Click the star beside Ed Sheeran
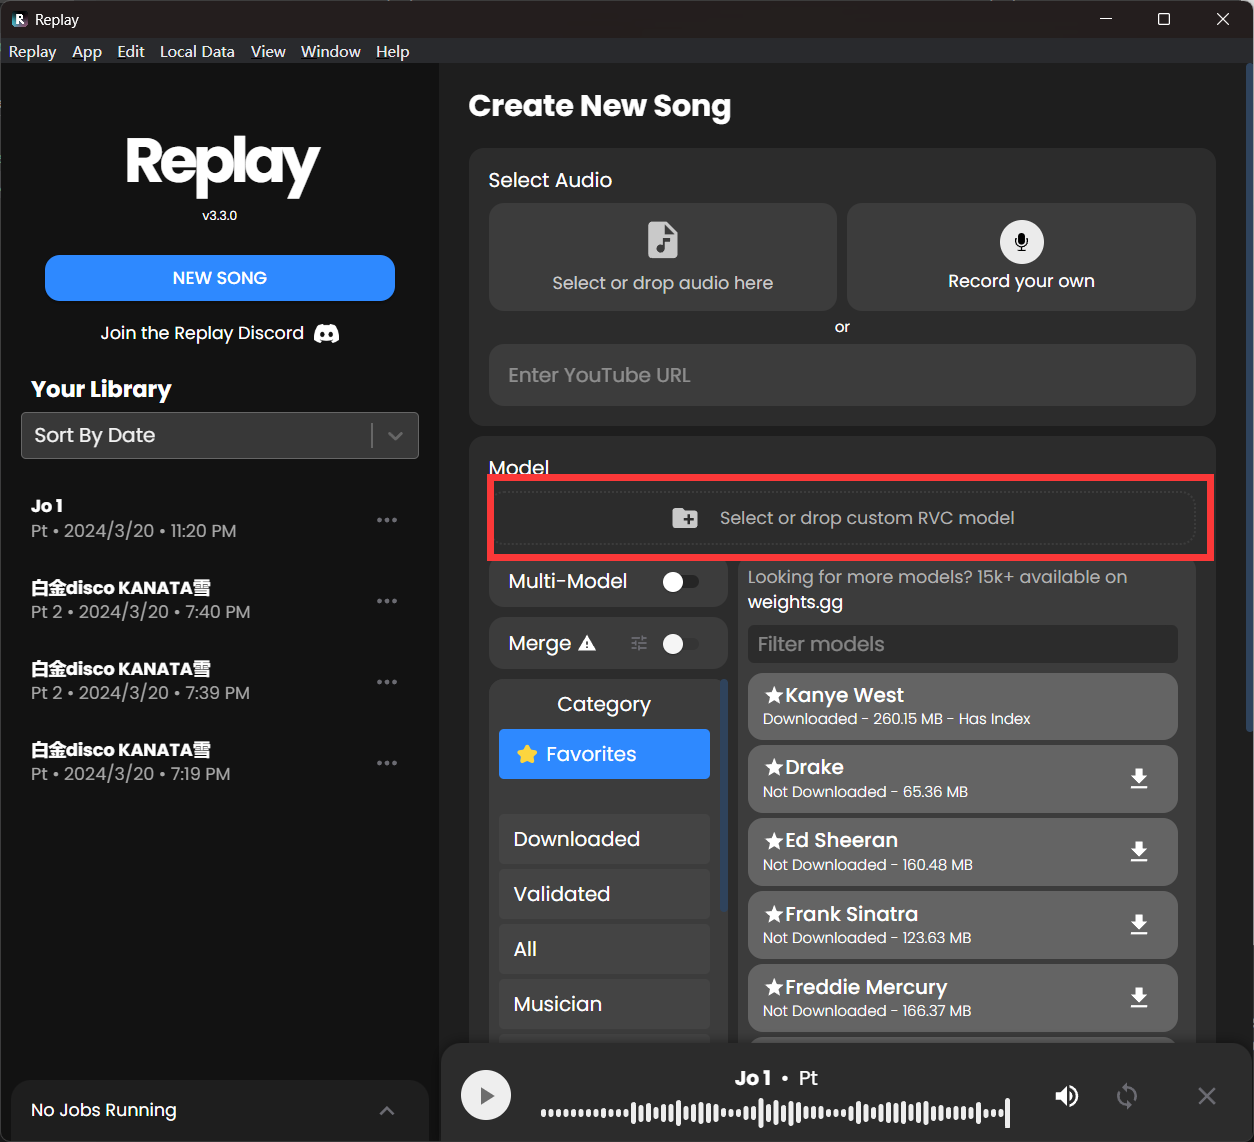The width and height of the screenshot is (1254, 1142). [774, 840]
